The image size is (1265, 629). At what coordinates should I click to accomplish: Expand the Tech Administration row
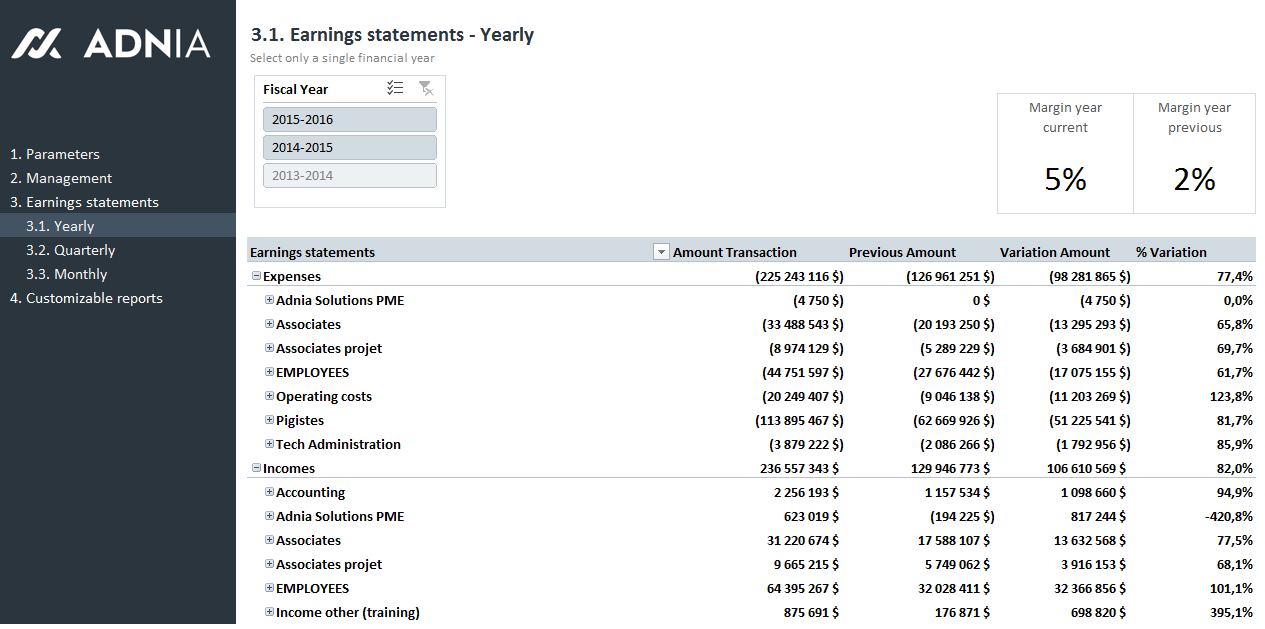click(269, 445)
